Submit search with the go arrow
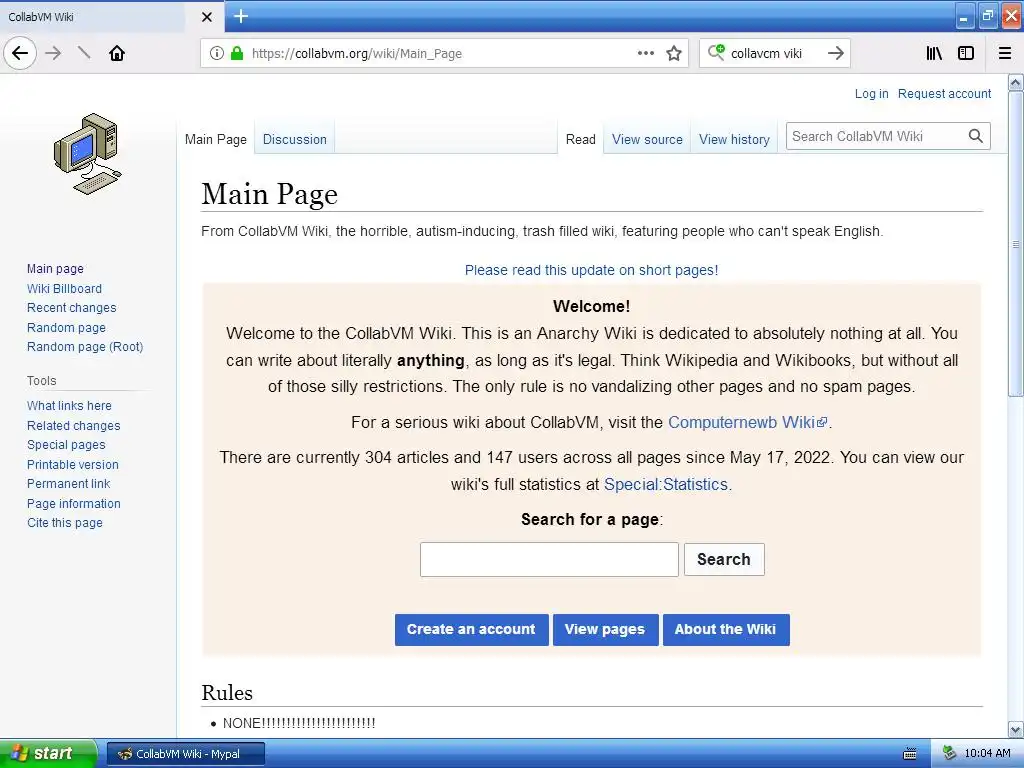Image resolution: width=1024 pixels, height=768 pixels. pos(836,53)
